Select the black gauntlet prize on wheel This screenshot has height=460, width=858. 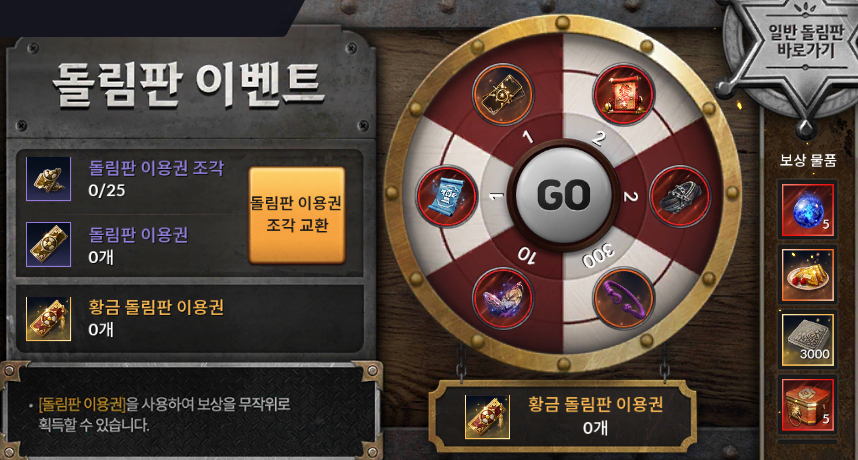(x=680, y=195)
